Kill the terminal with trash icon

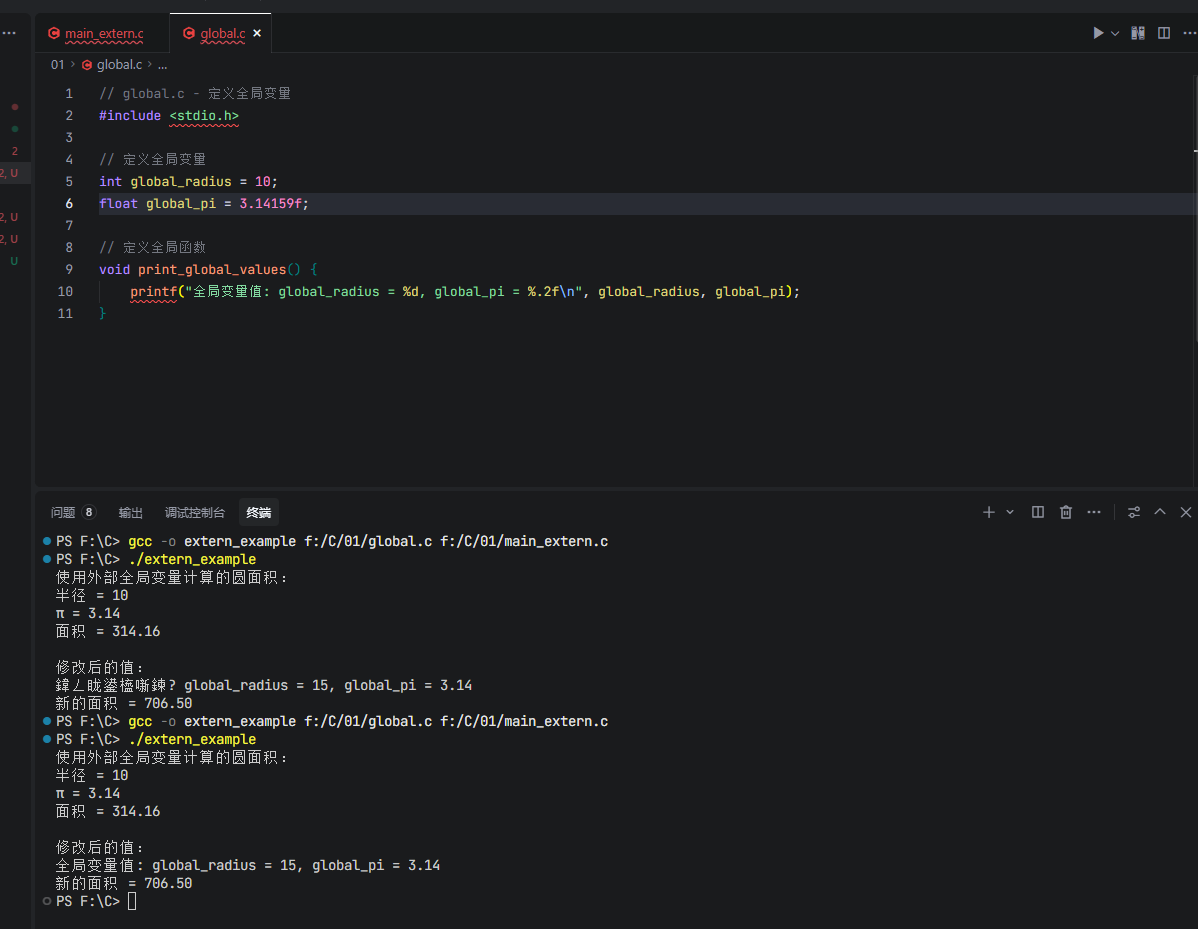point(1066,512)
